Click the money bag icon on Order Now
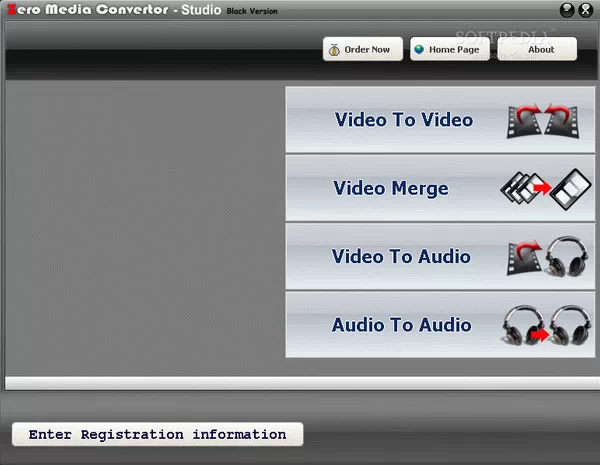The height and width of the screenshot is (465, 600). coord(334,50)
